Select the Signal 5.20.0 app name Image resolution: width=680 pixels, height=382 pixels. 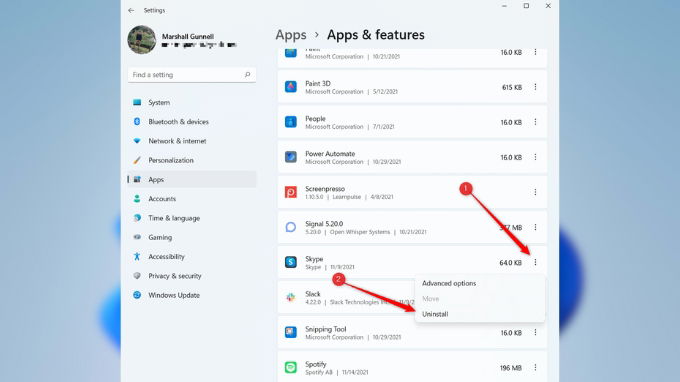click(324, 224)
